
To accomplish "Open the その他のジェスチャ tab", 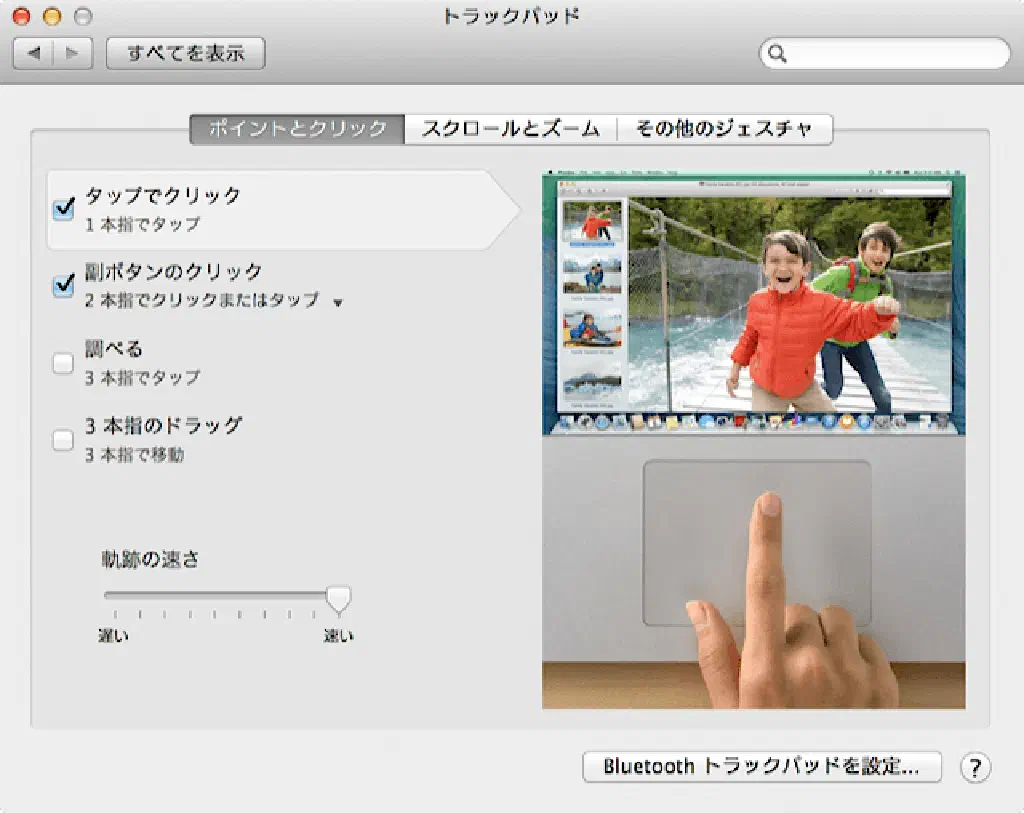I will [x=723, y=129].
